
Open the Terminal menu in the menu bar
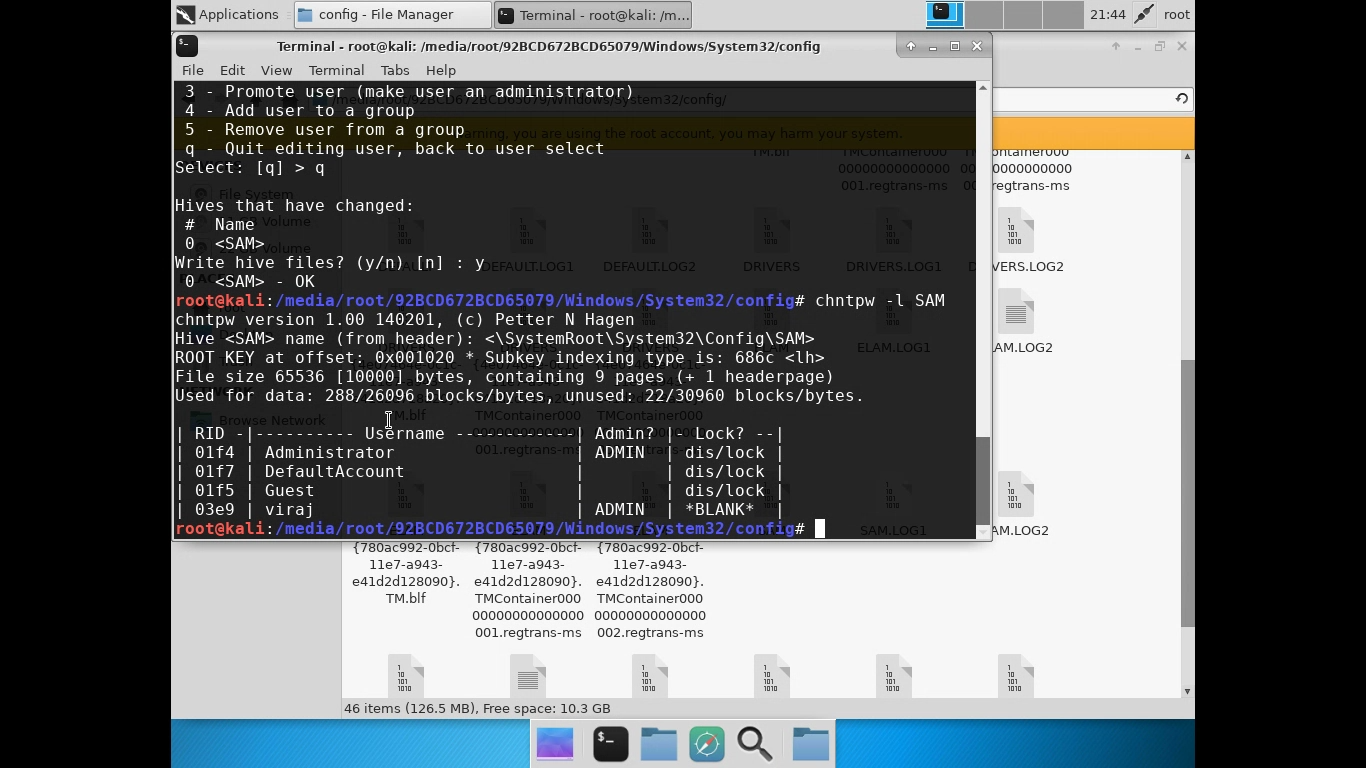(x=336, y=70)
